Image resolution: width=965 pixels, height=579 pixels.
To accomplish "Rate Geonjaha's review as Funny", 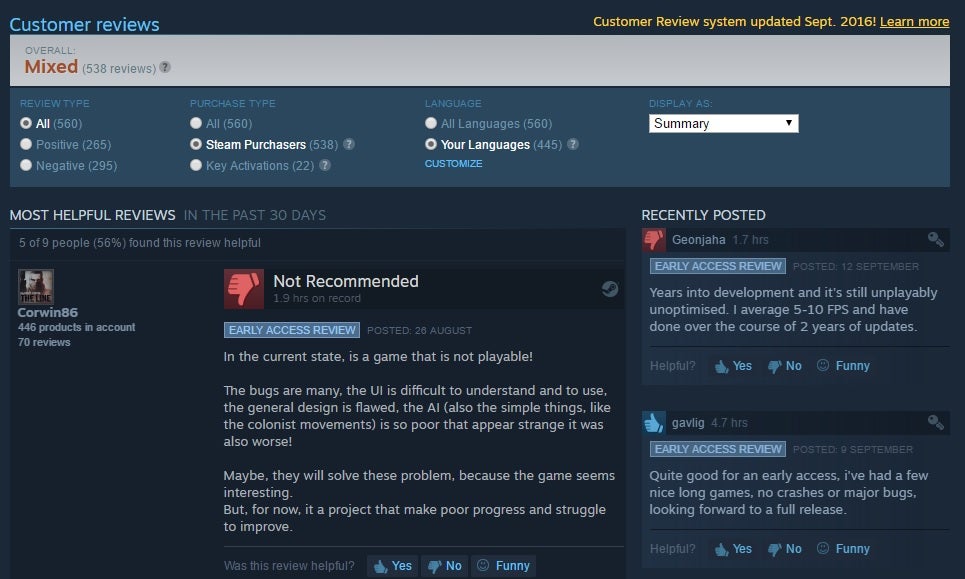I will click(843, 365).
